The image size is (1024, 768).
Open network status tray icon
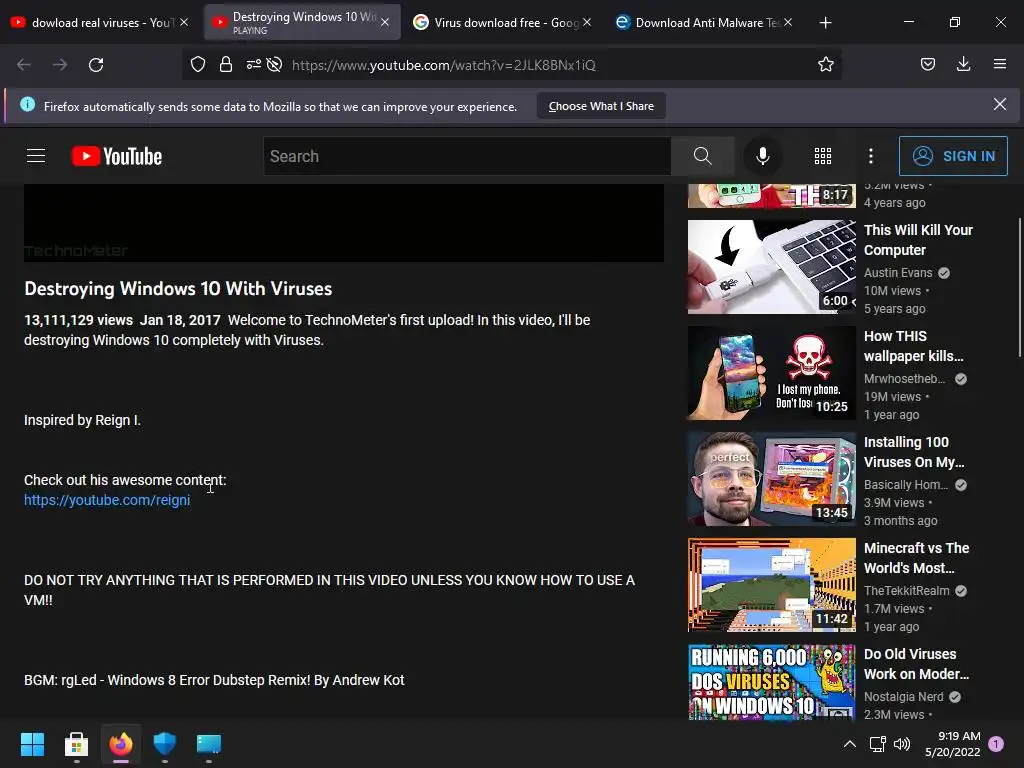878,744
